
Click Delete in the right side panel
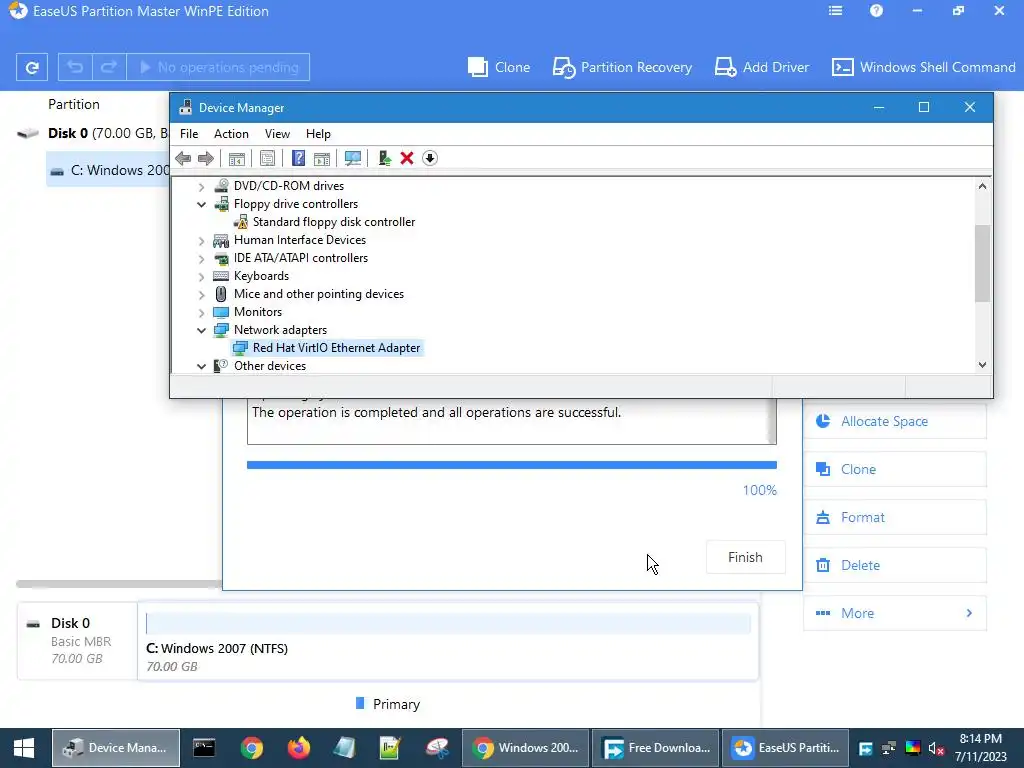tap(895, 565)
